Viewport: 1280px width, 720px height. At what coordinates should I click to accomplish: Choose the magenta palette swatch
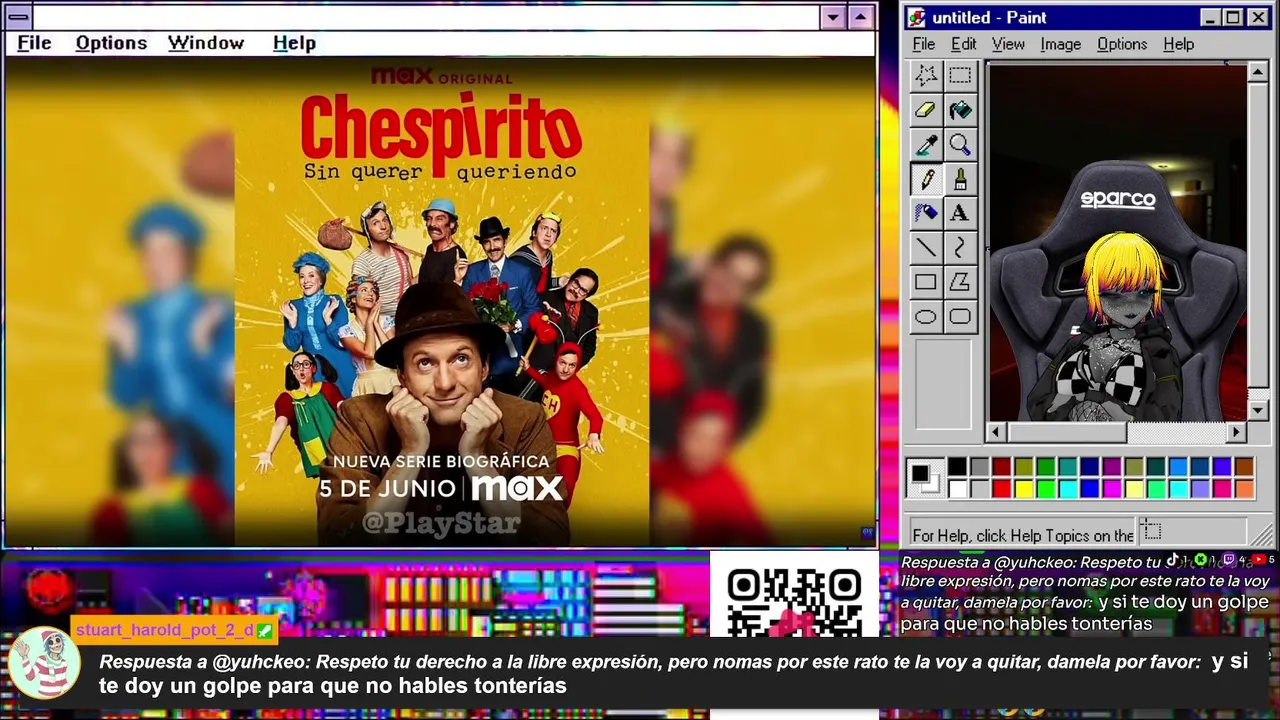(x=1111, y=488)
